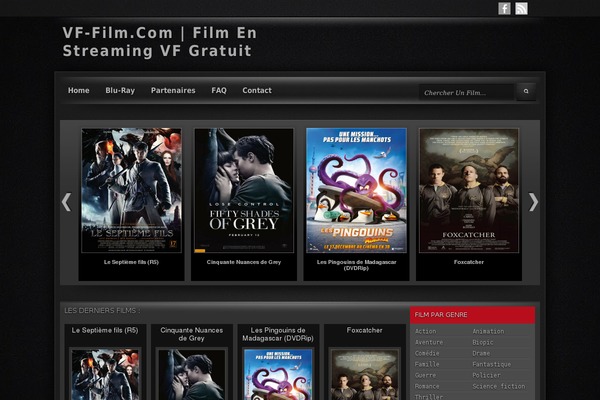Select the Comédie genre

click(427, 353)
